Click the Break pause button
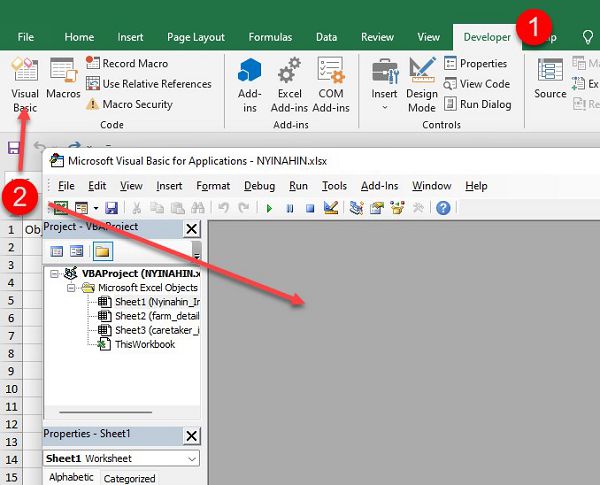The height and width of the screenshot is (485, 600). (290, 208)
